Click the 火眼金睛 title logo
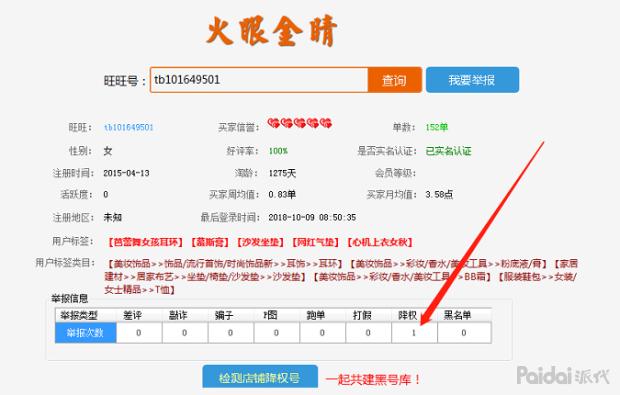This screenshot has height=395, width=620. click(272, 31)
